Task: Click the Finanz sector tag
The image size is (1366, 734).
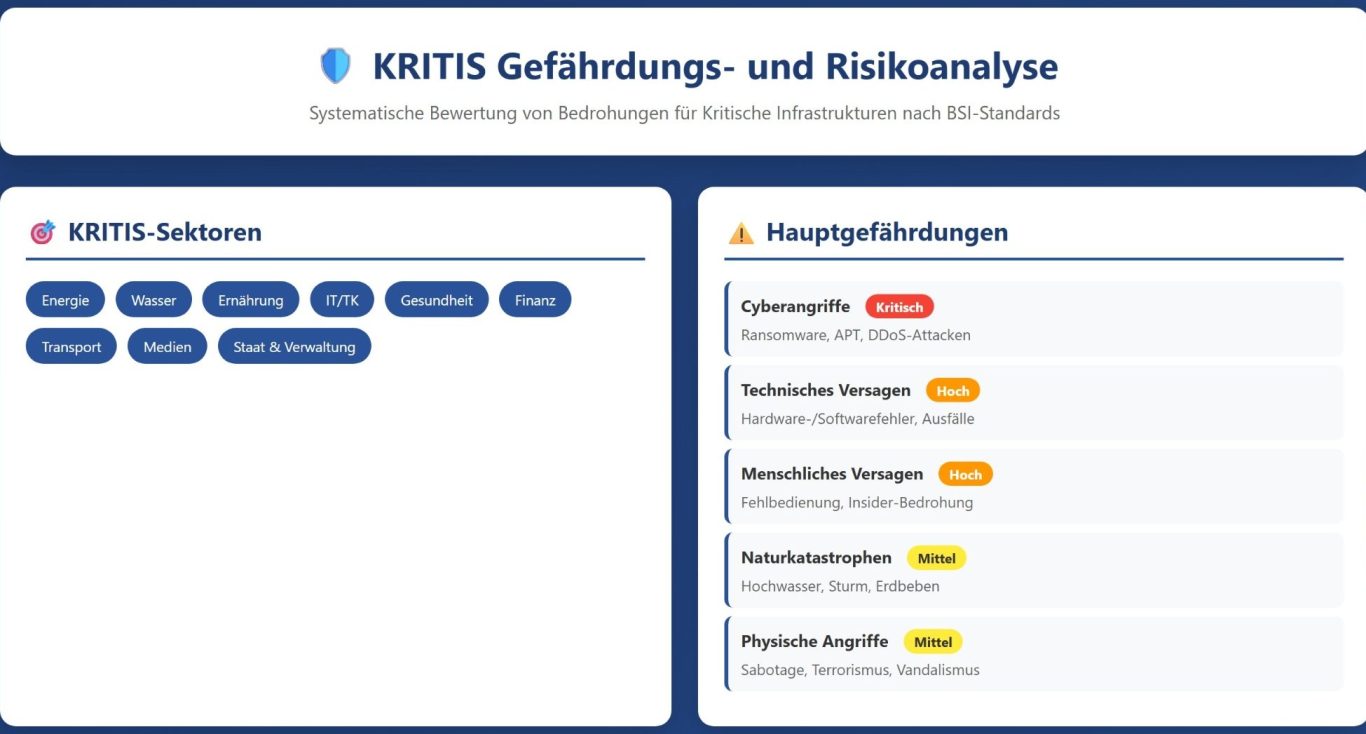Action: tap(534, 300)
